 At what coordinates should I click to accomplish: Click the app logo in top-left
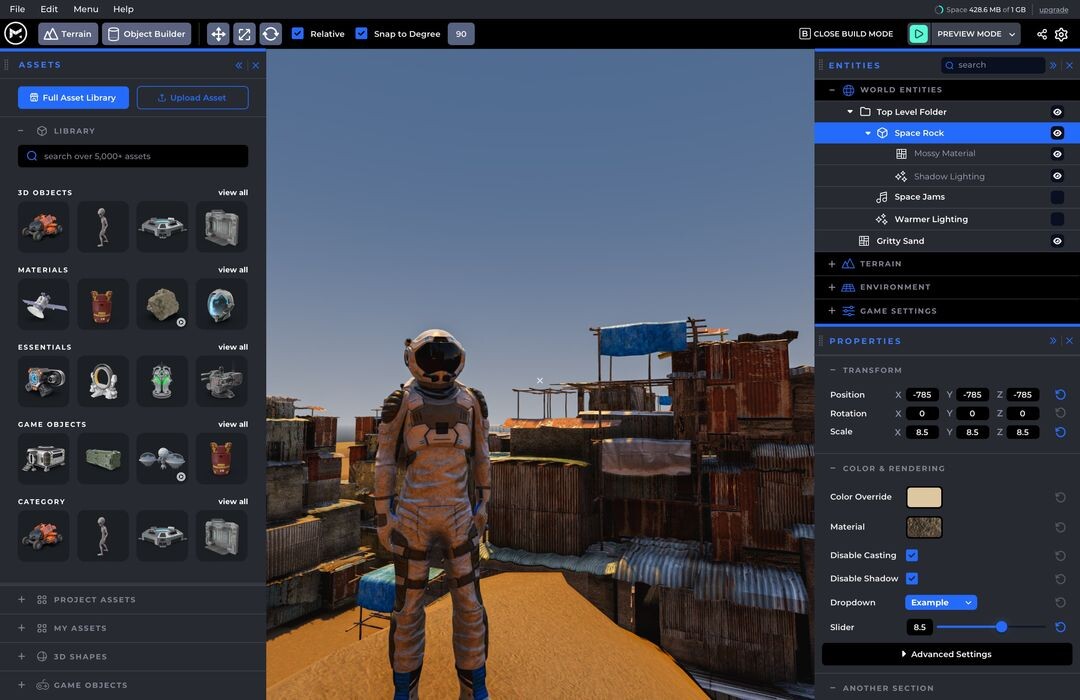15,33
